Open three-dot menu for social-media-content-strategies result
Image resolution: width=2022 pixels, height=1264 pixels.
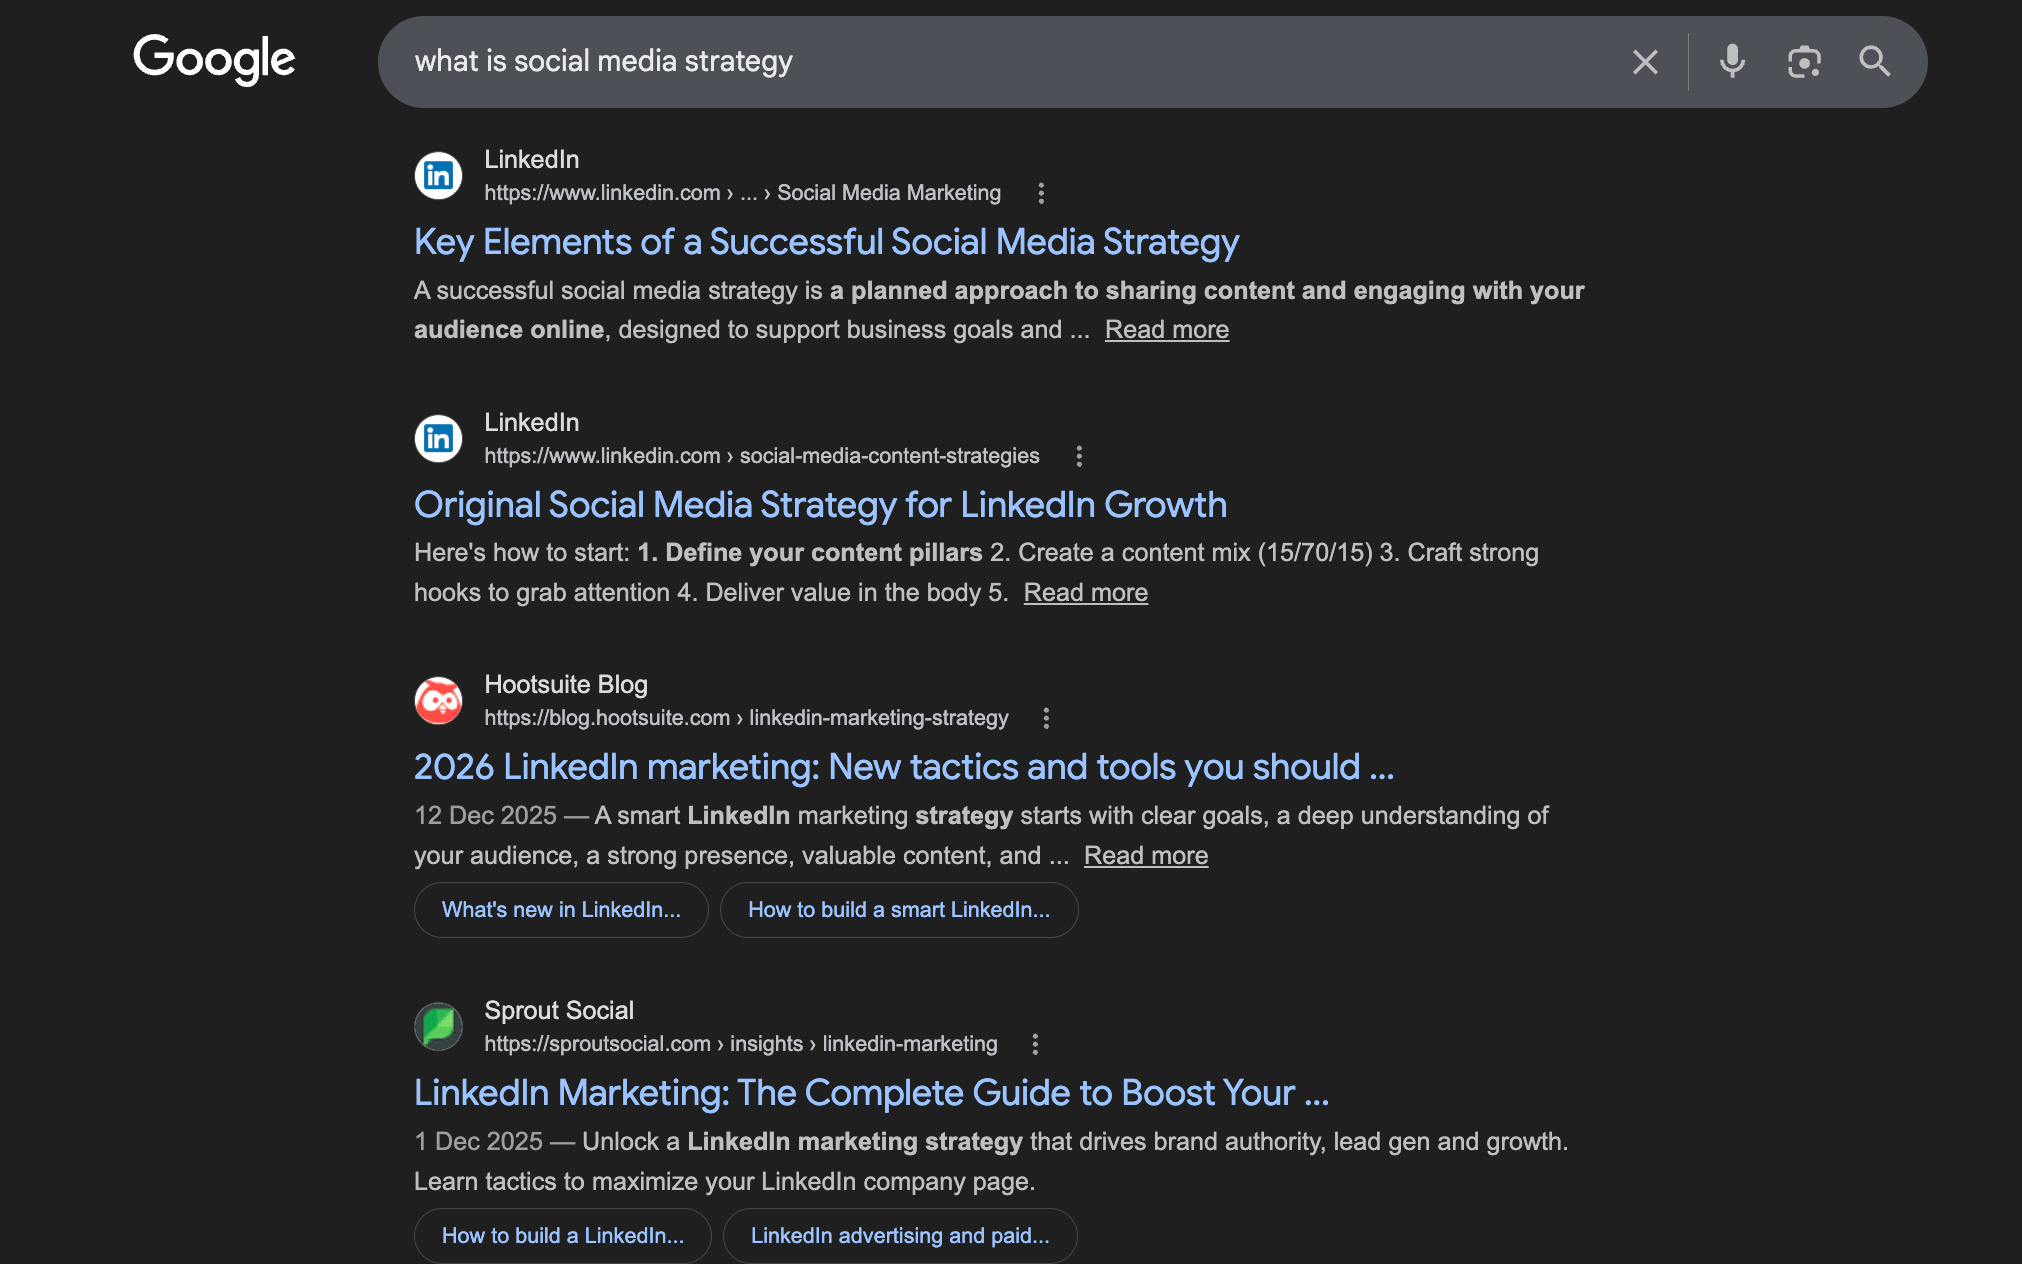1079,456
